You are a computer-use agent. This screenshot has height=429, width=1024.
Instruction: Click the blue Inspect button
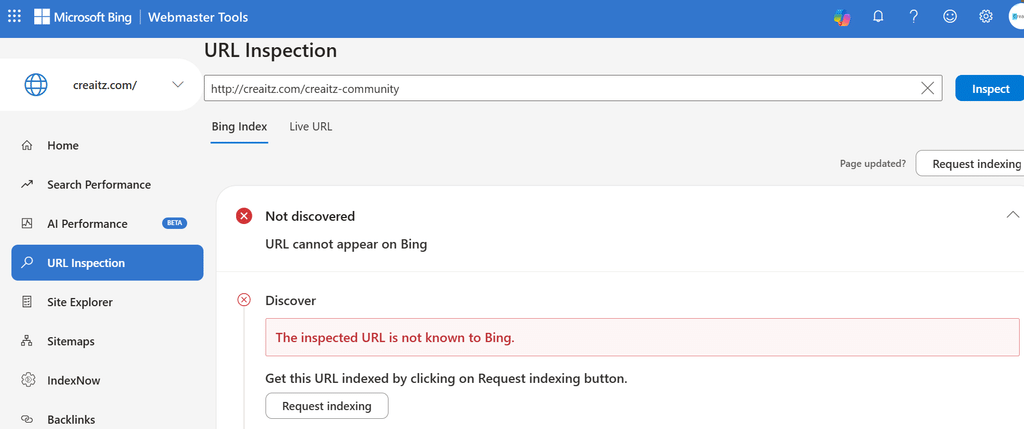(990, 89)
